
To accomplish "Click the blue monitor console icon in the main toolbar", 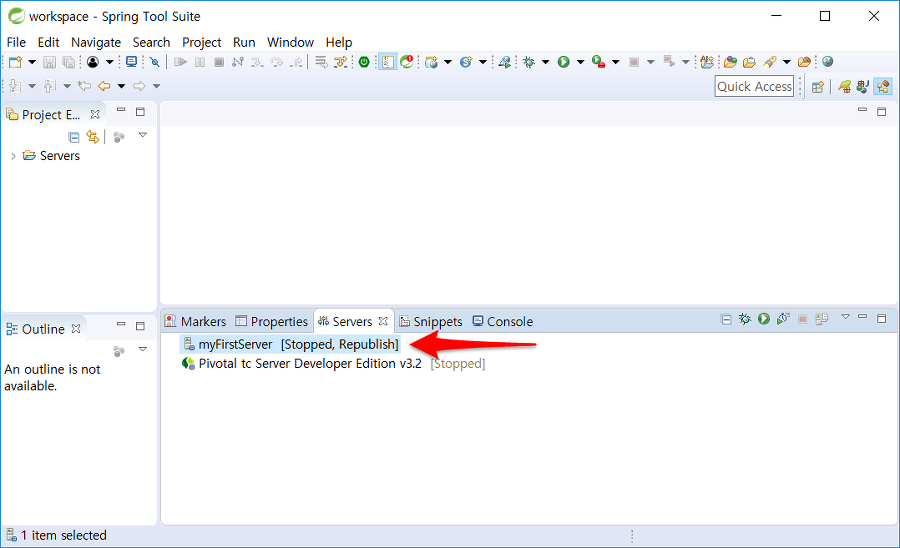I will pos(131,62).
